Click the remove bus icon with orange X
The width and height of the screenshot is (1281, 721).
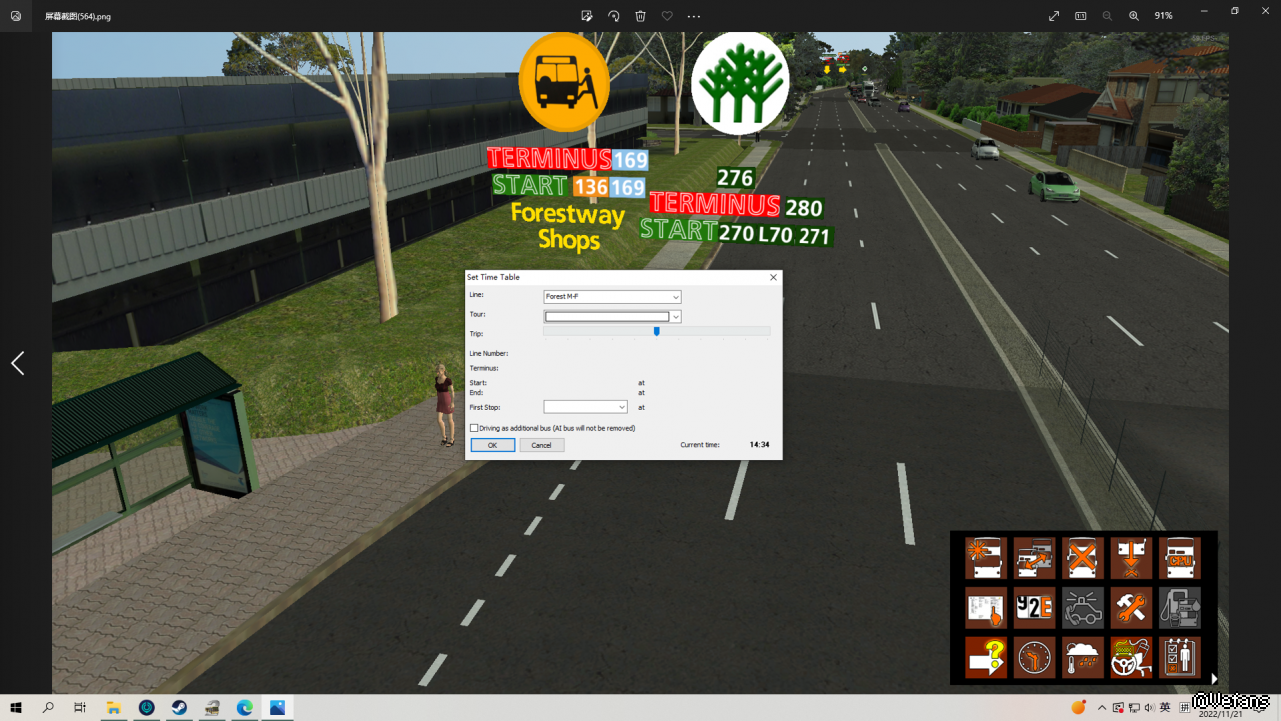click(x=1083, y=558)
